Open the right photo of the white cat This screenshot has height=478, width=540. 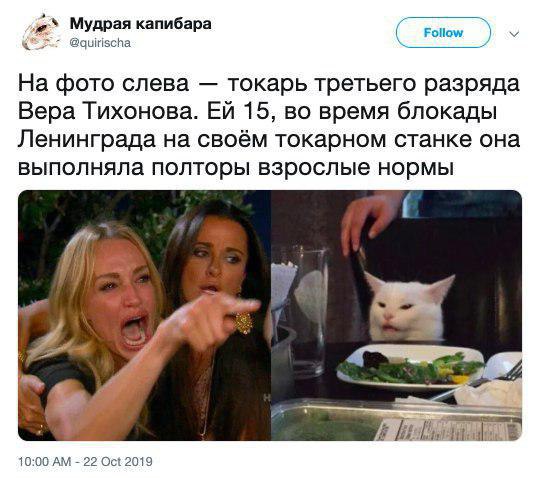[x=396, y=315]
